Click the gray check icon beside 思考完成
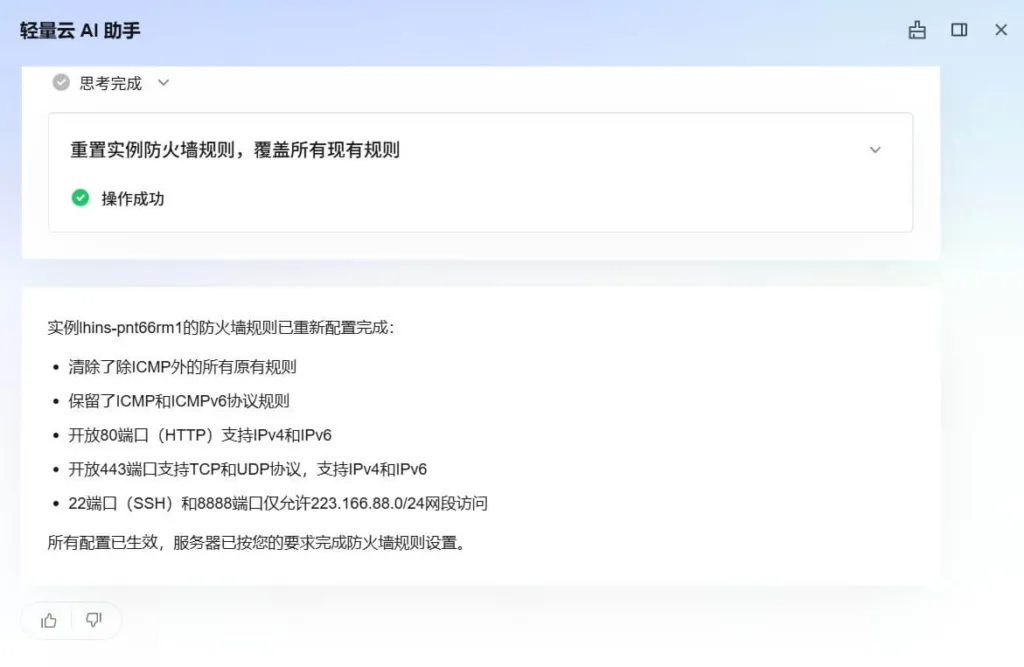 [61, 83]
